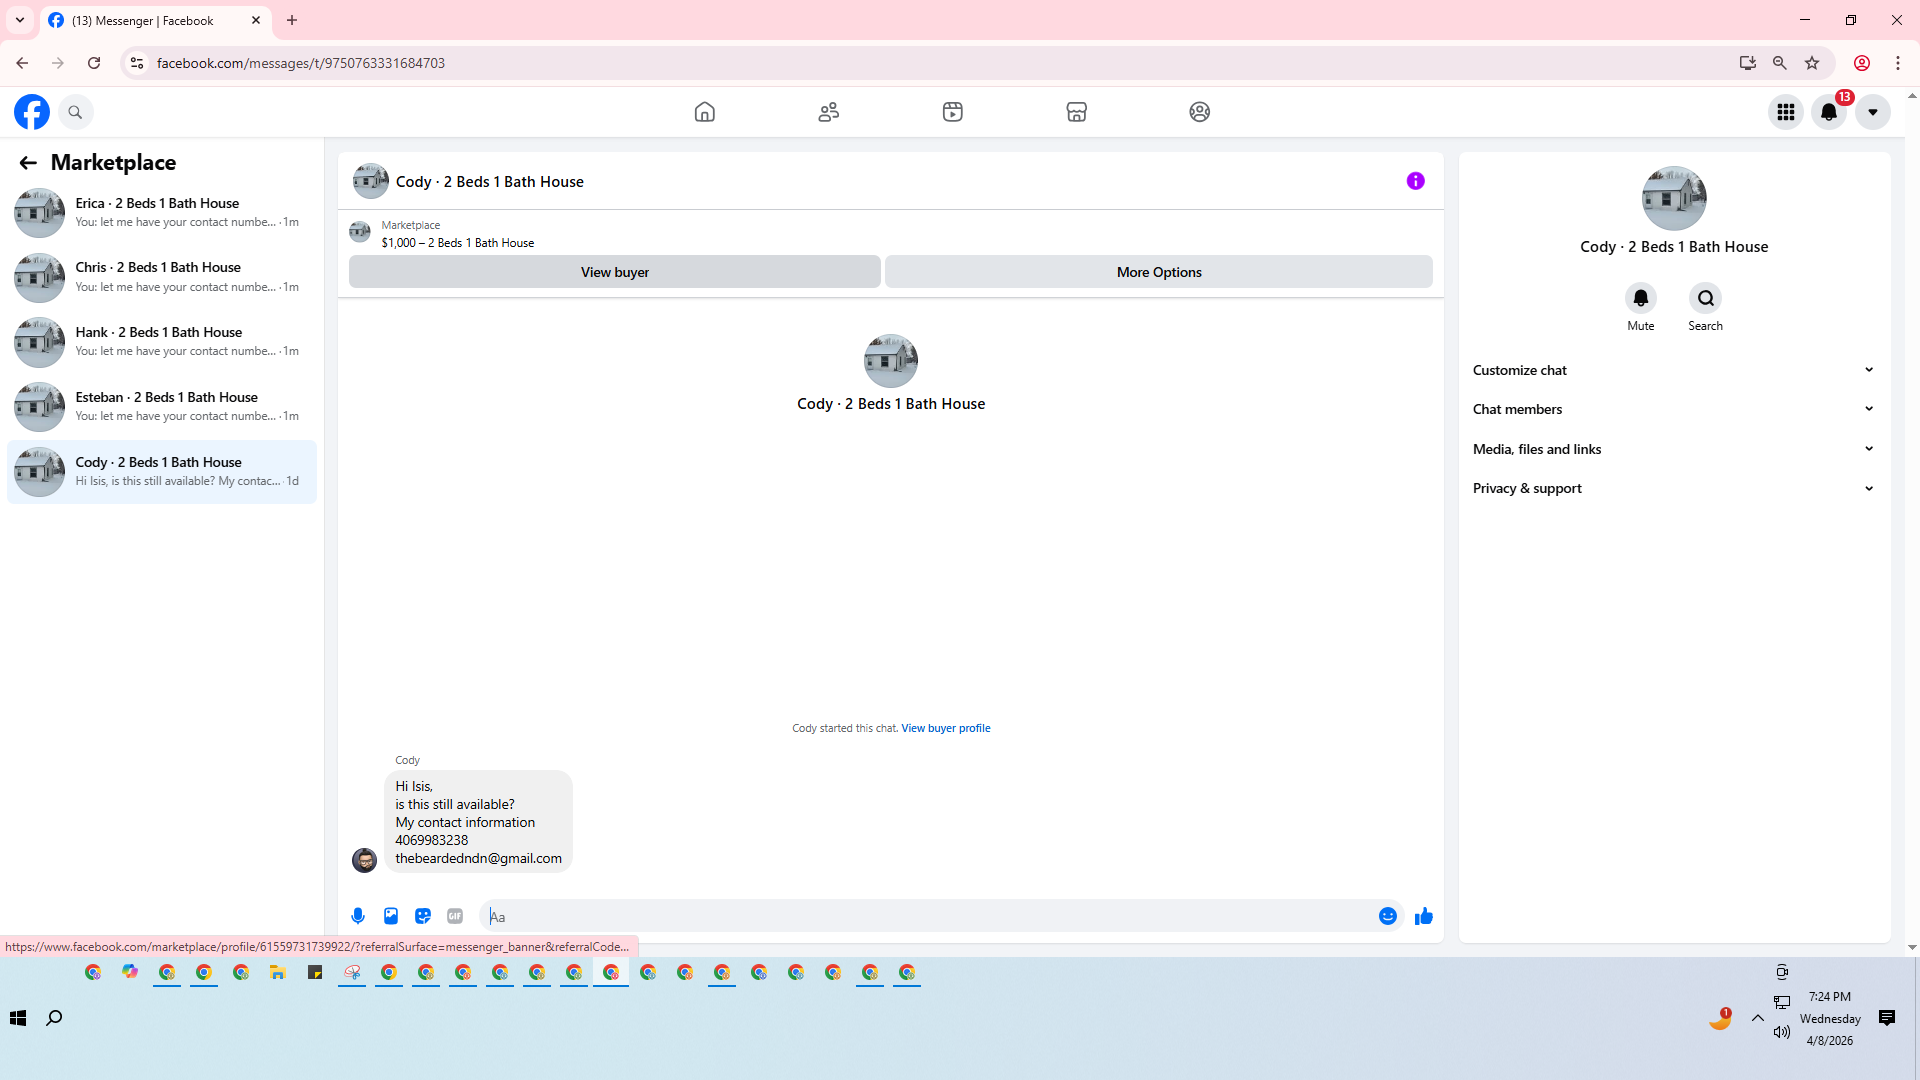Open emoji picker in message box

1388,916
